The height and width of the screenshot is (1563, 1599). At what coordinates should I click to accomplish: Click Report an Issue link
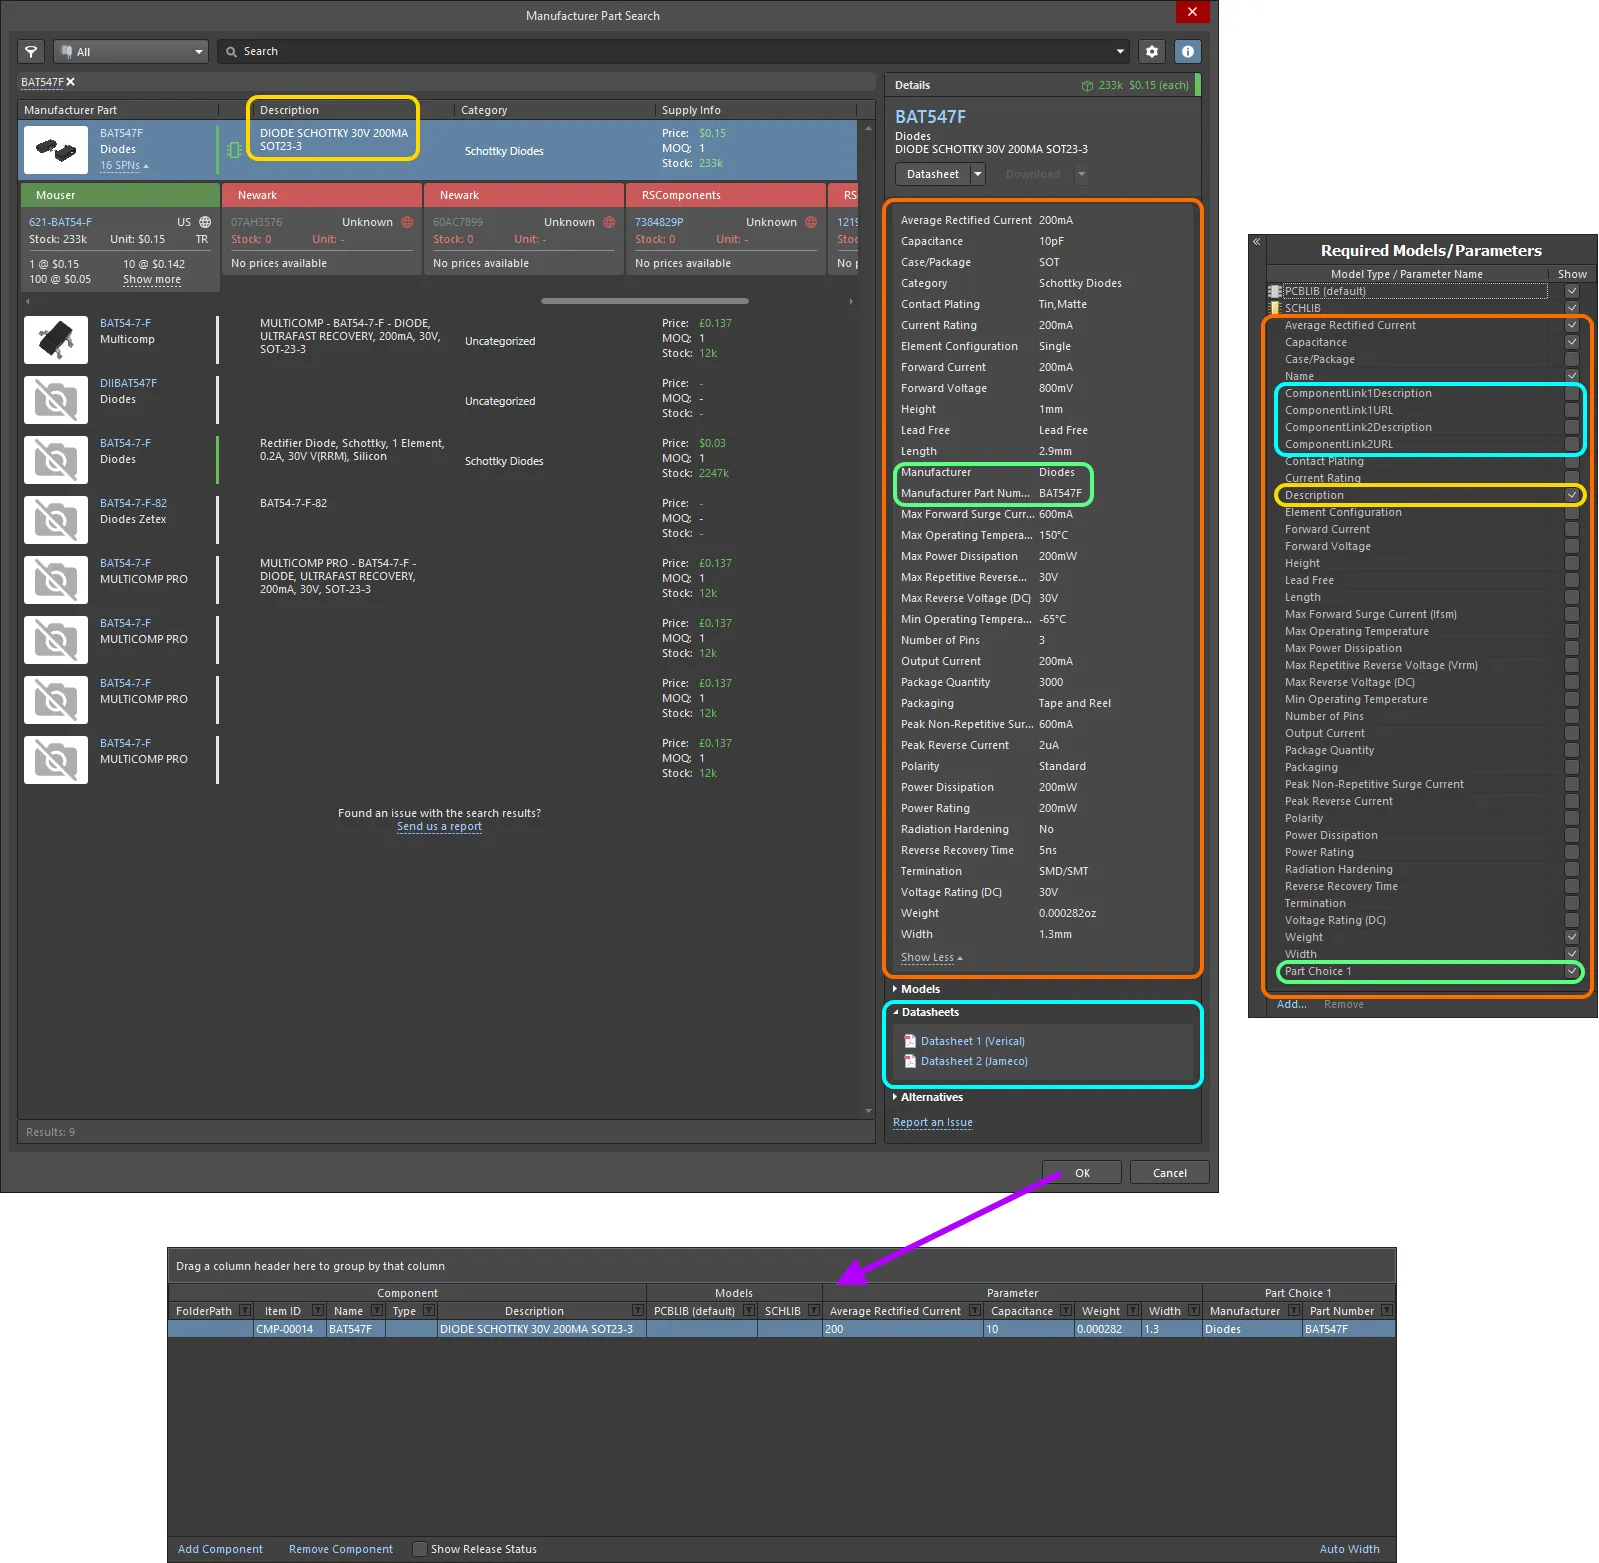pos(932,1122)
